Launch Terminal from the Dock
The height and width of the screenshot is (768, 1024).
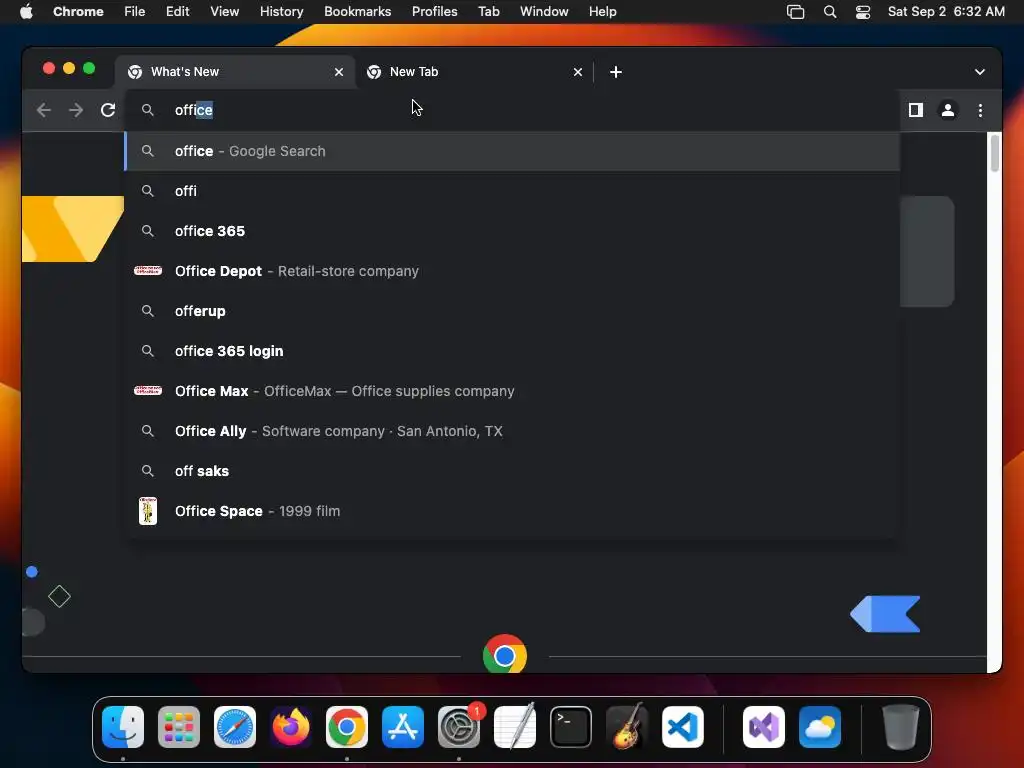tap(571, 727)
